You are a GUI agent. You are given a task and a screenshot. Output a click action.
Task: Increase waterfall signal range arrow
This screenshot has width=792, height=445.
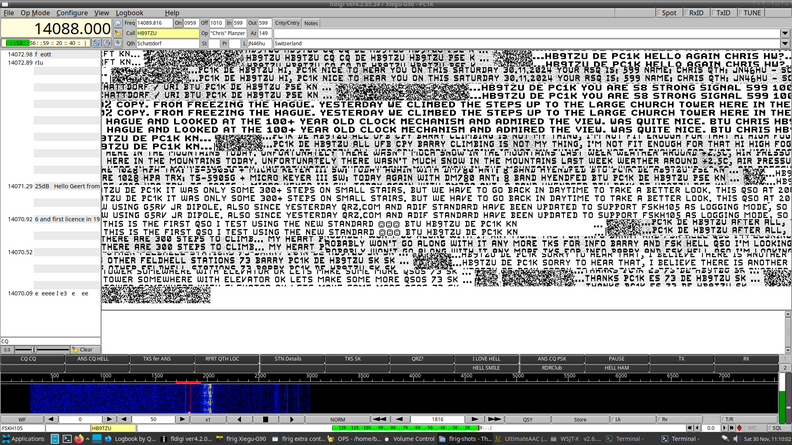click(182, 419)
